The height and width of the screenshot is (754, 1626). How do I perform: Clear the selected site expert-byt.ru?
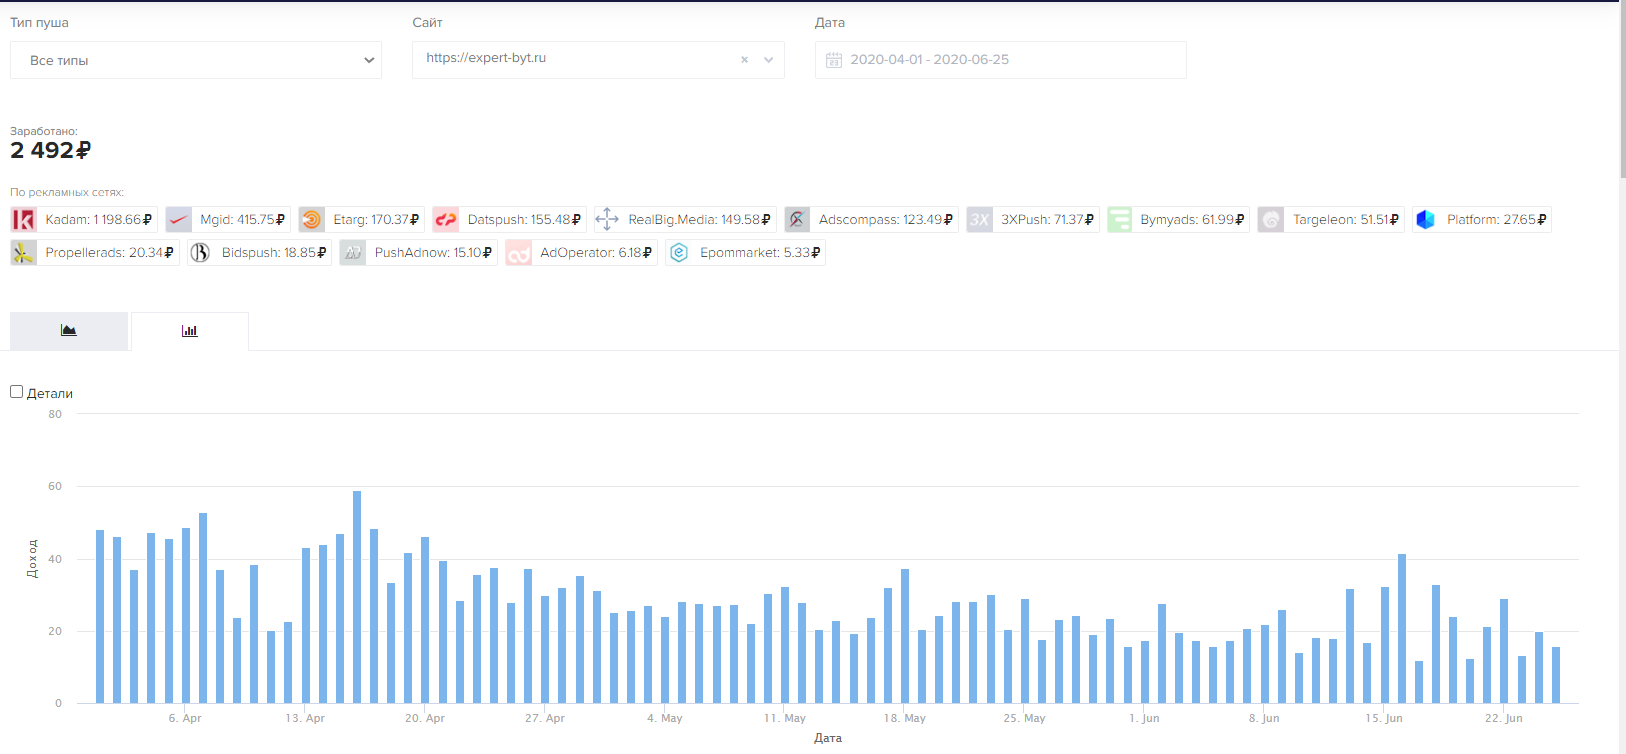[744, 60]
